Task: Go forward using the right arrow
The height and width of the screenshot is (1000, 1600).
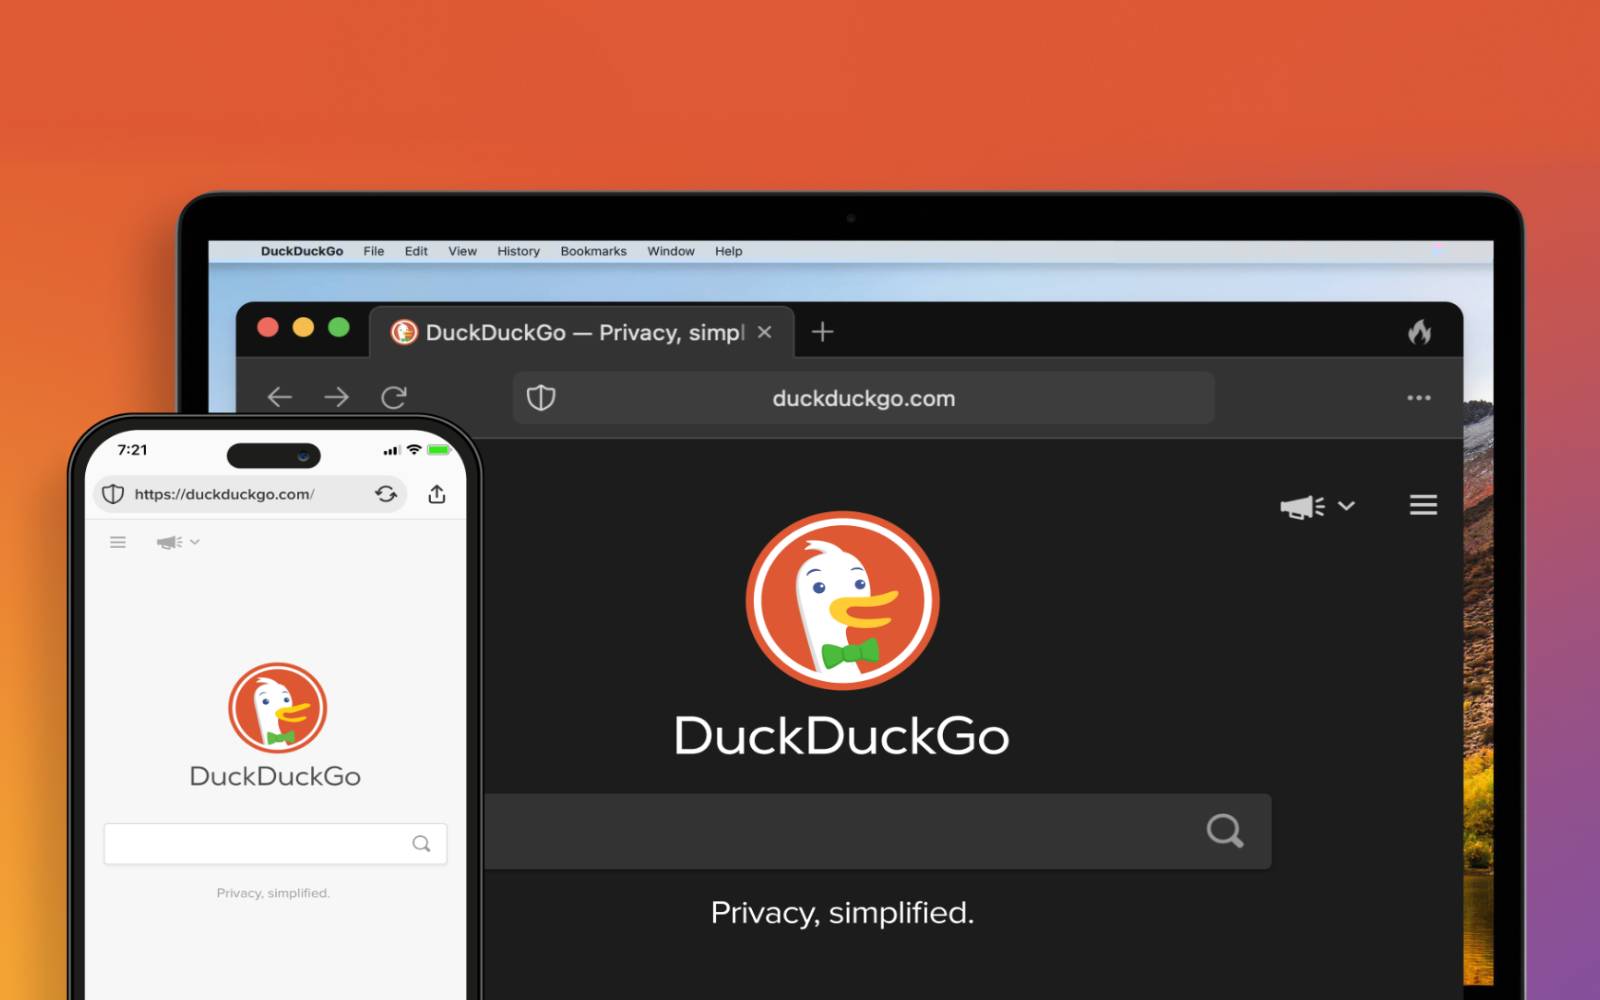Action: coord(337,398)
